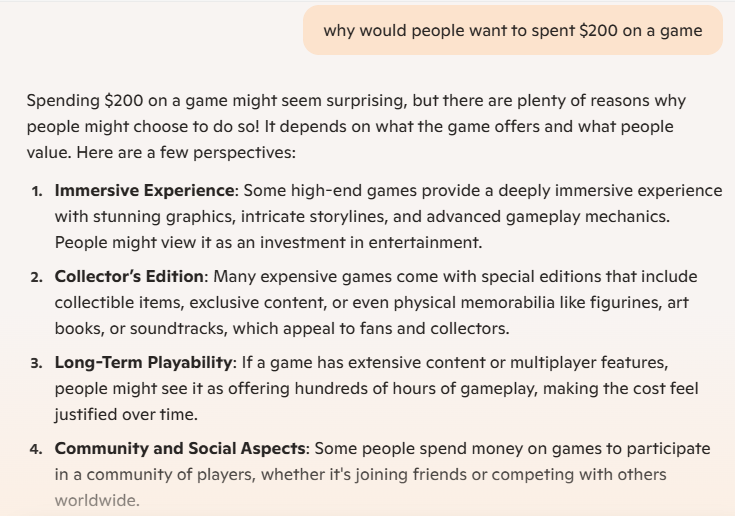Image resolution: width=735 pixels, height=516 pixels.
Task: Click 'Here are a few perspectives' sentence
Action: [x=186, y=152]
